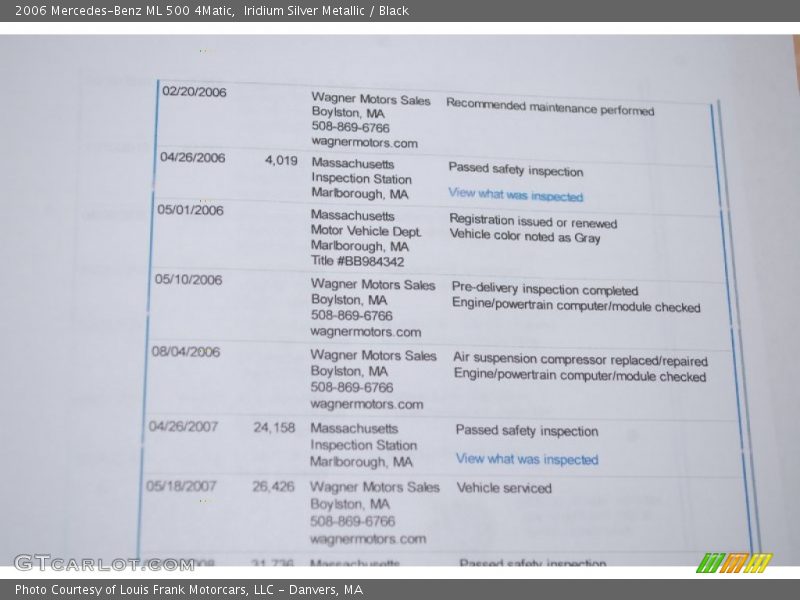Click 'Vehicle serviced' text

point(504,488)
